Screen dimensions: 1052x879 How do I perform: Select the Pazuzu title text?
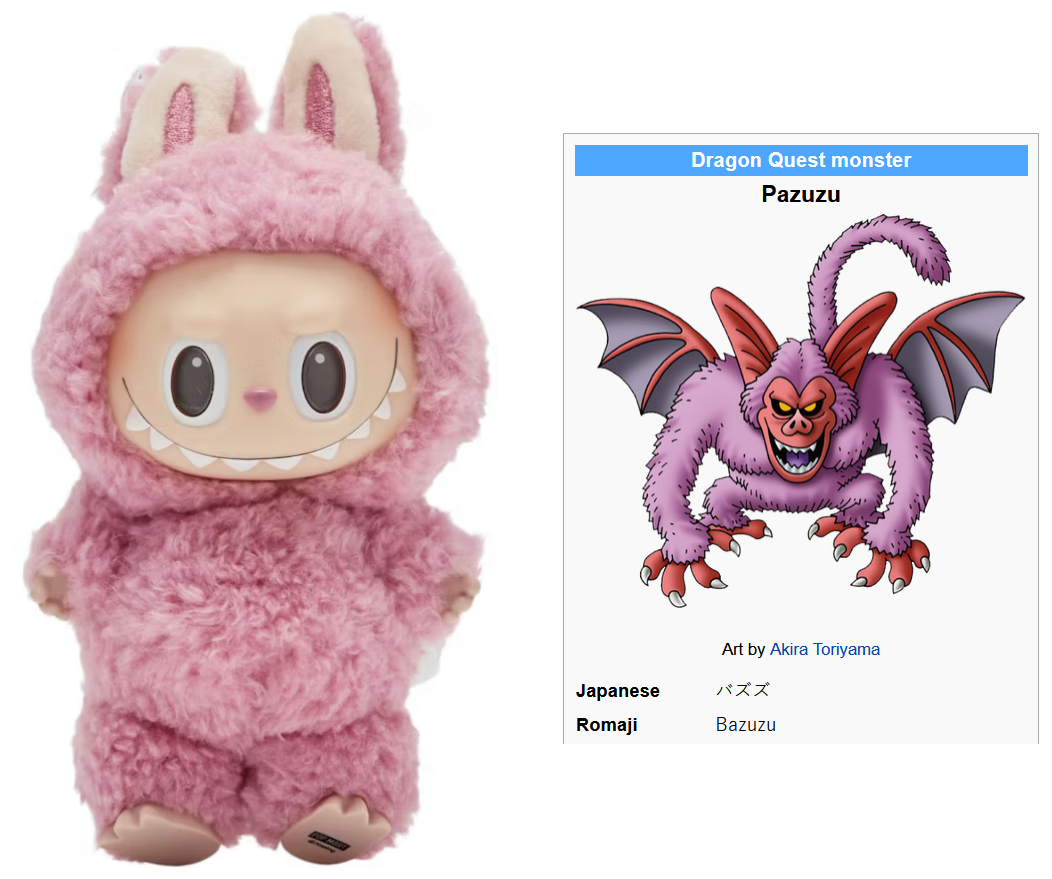pyautogui.click(x=800, y=194)
